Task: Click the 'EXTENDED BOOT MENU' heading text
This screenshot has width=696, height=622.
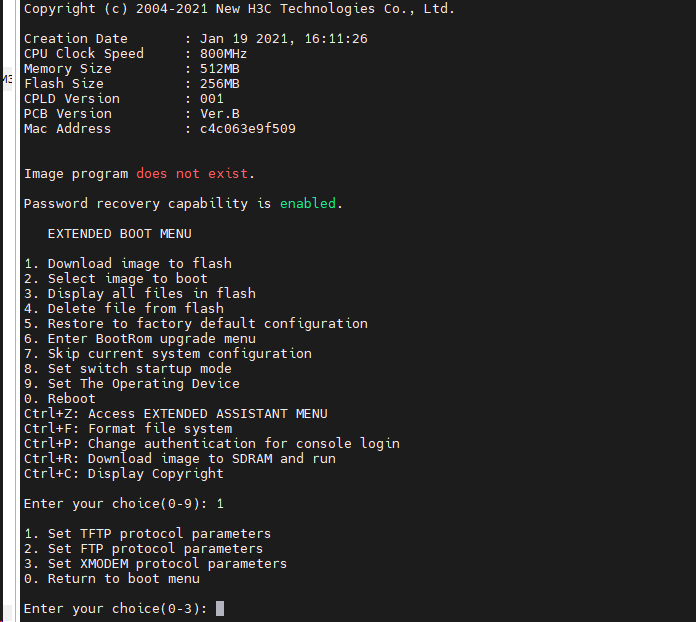Action: click(119, 233)
